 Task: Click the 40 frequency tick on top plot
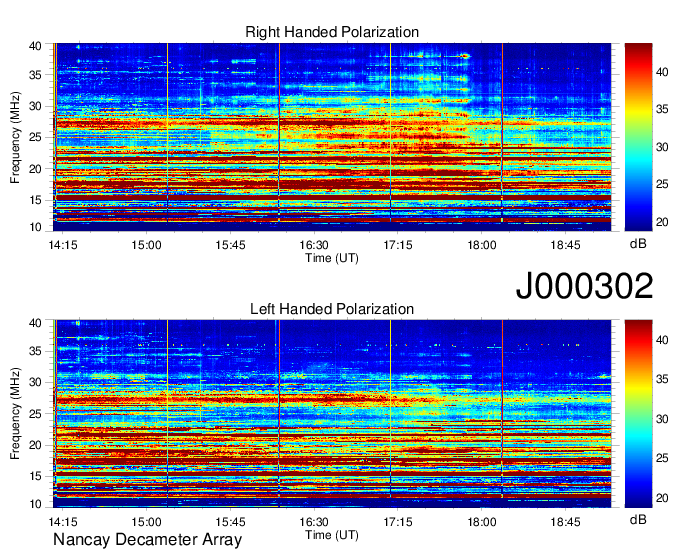point(35,46)
